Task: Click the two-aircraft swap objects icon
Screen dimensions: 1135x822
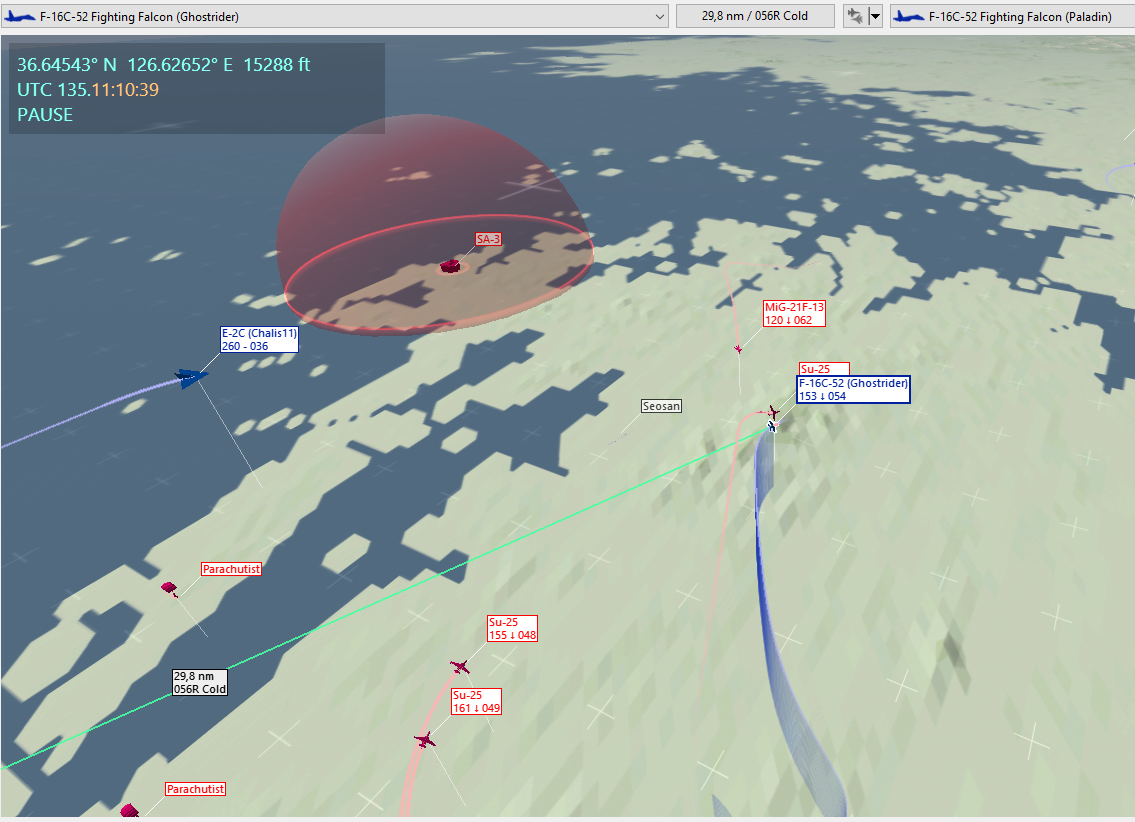Action: coord(855,16)
